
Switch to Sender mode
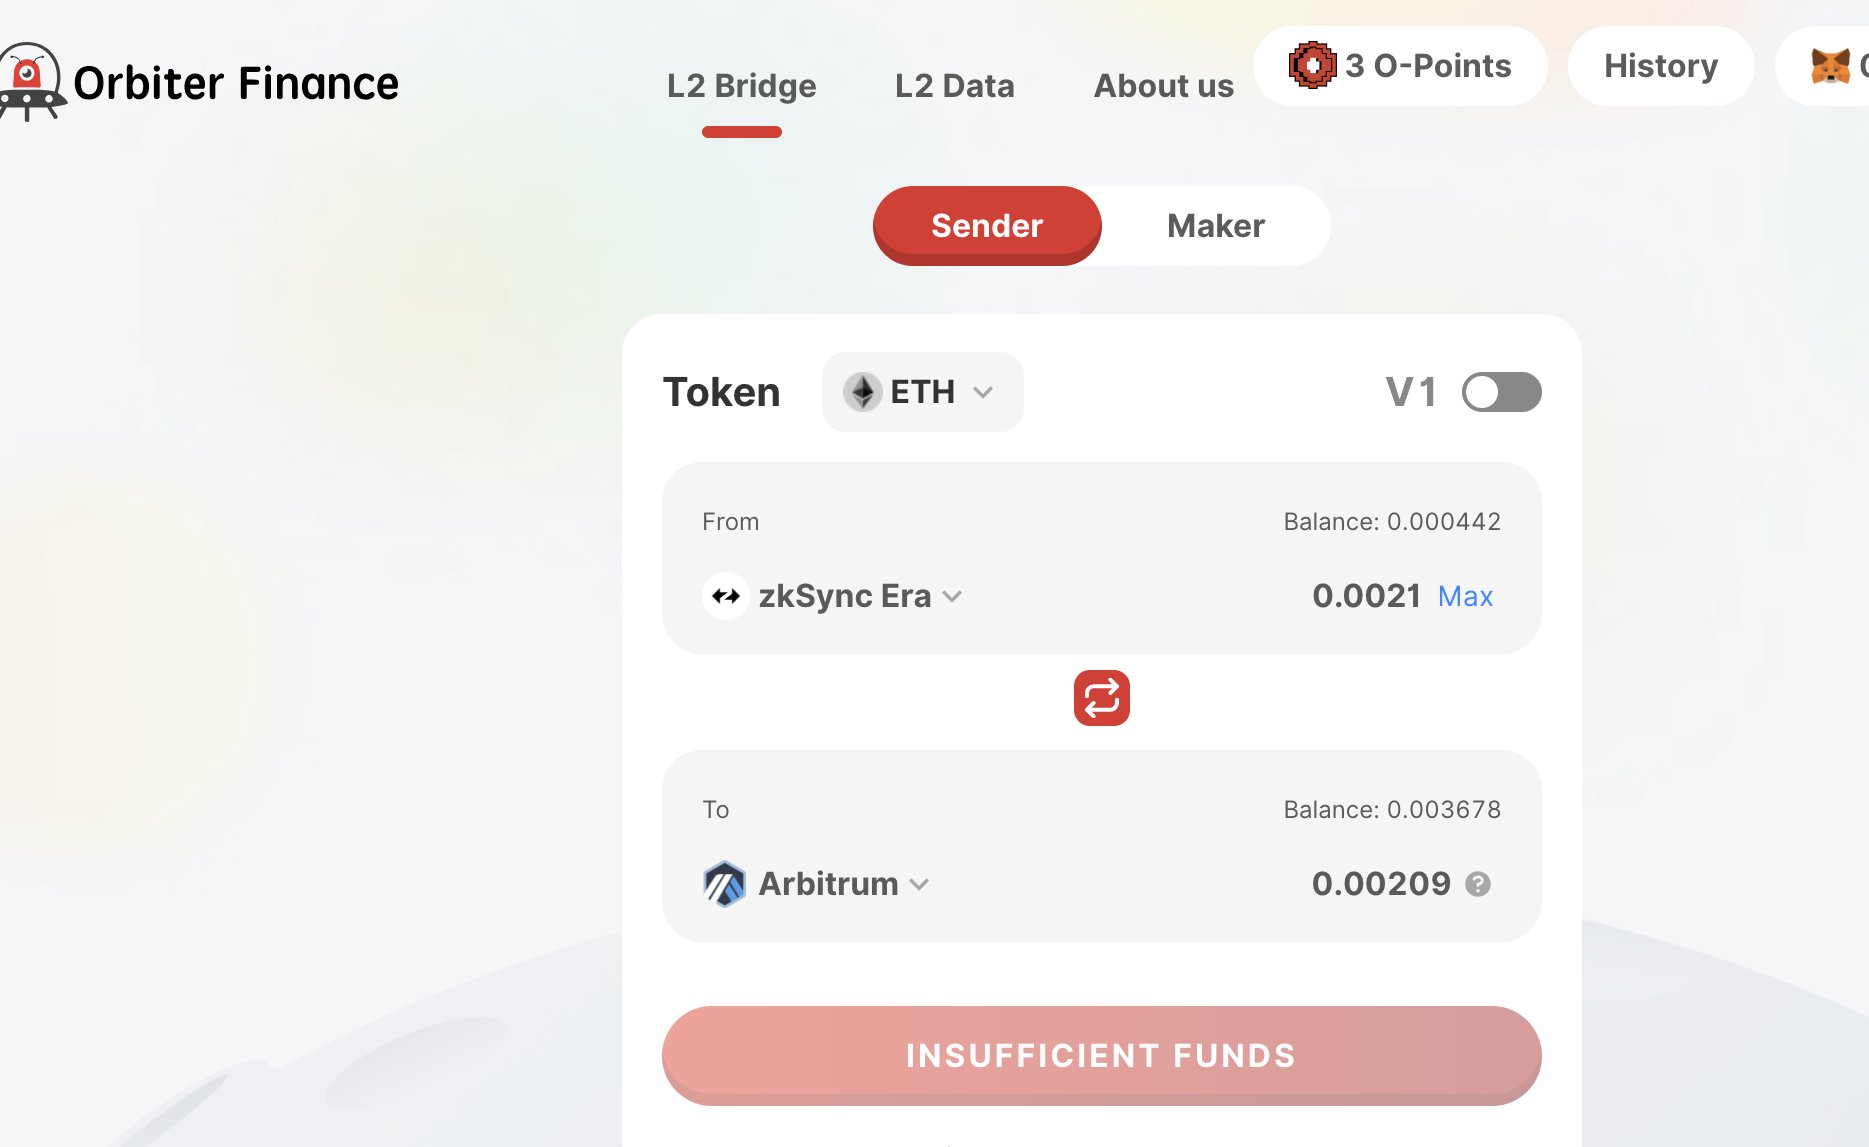coord(986,226)
